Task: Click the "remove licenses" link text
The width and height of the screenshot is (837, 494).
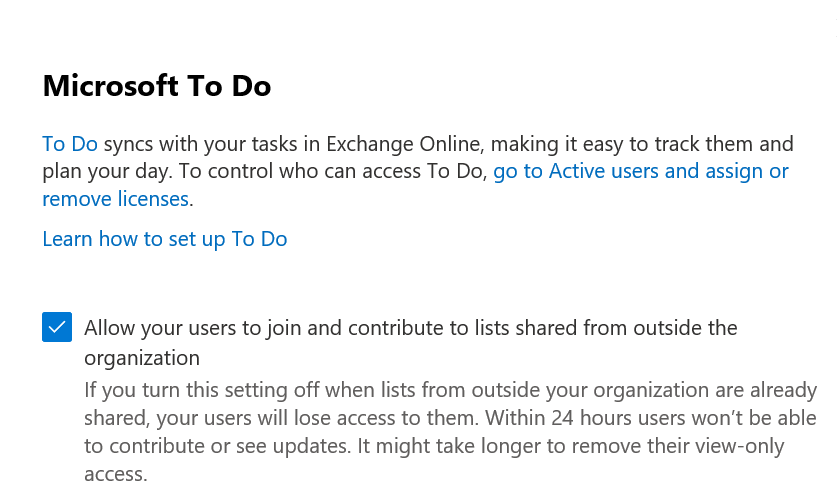Action: pos(115,199)
